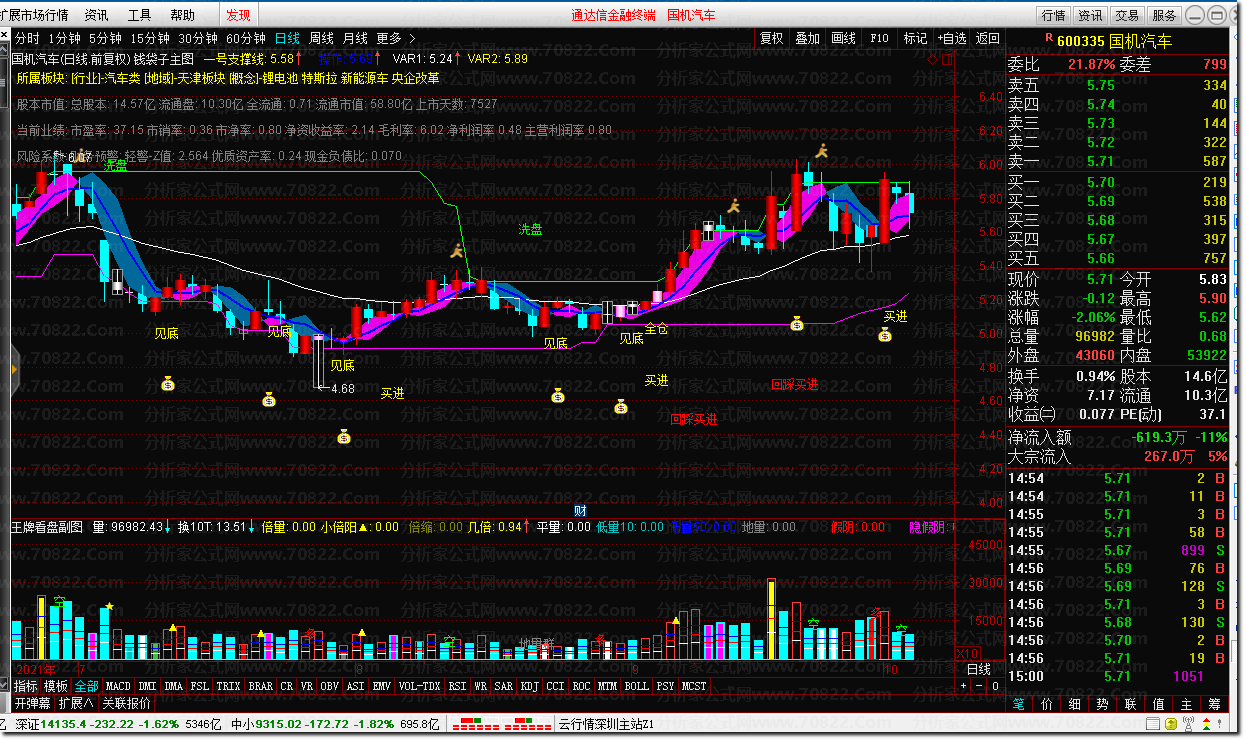
Task: Click 资讯 button at top right
Action: pyautogui.click(x=1091, y=15)
